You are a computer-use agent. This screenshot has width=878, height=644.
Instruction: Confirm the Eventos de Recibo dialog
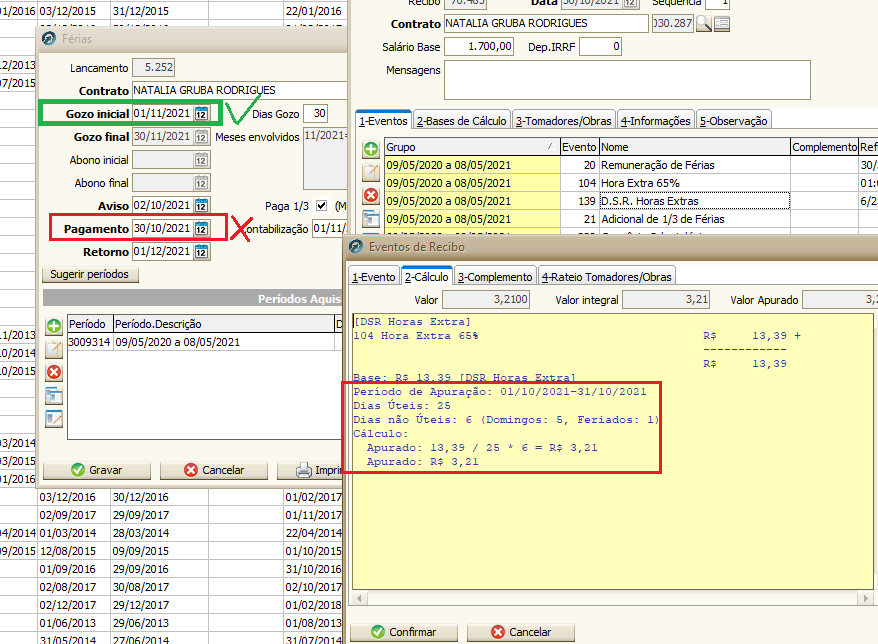(404, 632)
